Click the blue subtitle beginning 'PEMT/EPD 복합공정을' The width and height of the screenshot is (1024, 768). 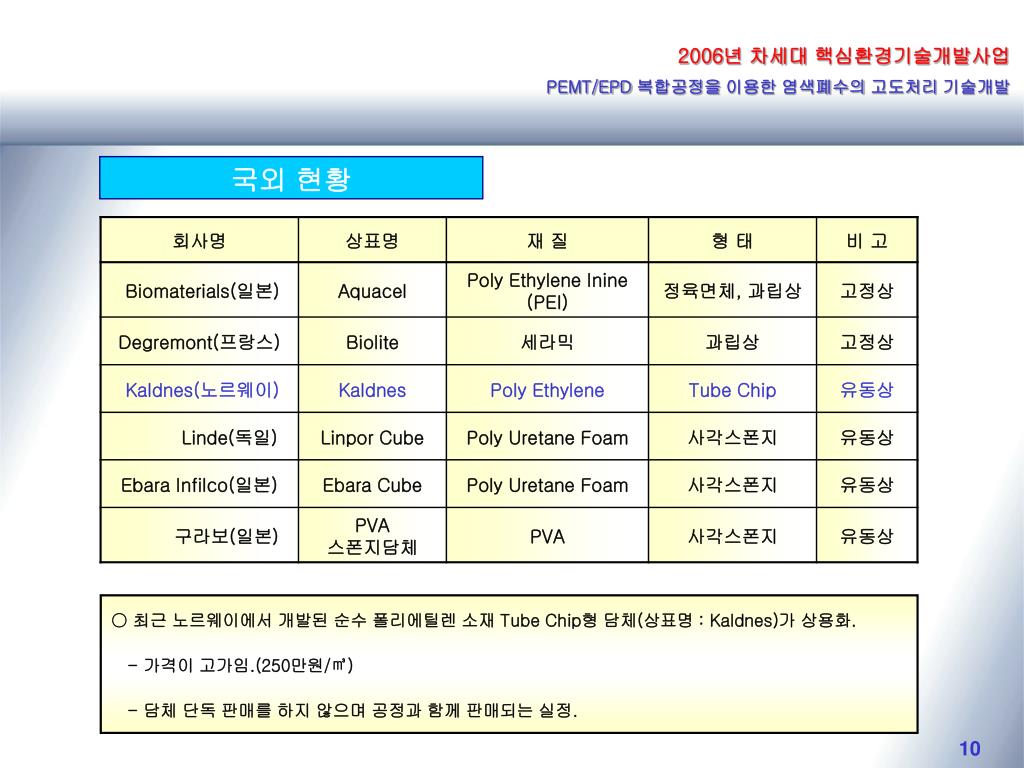tap(778, 87)
